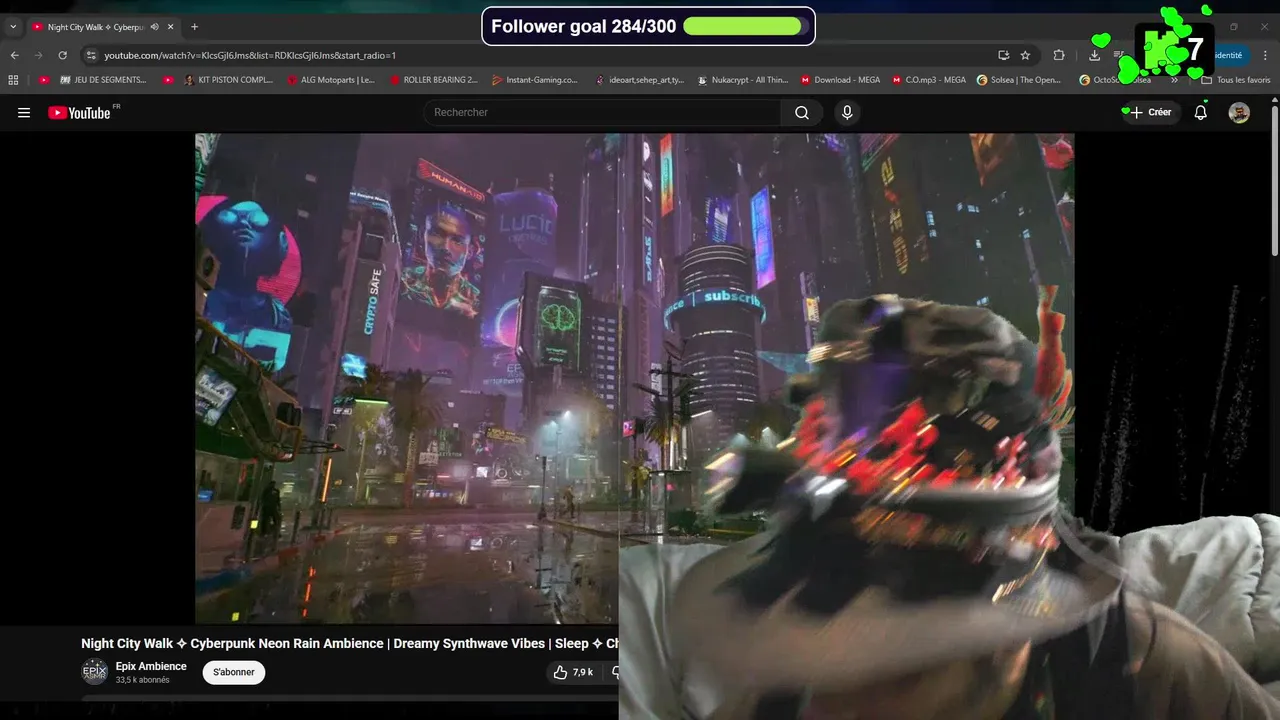Open Epix Ambience channel avatar

click(x=94, y=672)
